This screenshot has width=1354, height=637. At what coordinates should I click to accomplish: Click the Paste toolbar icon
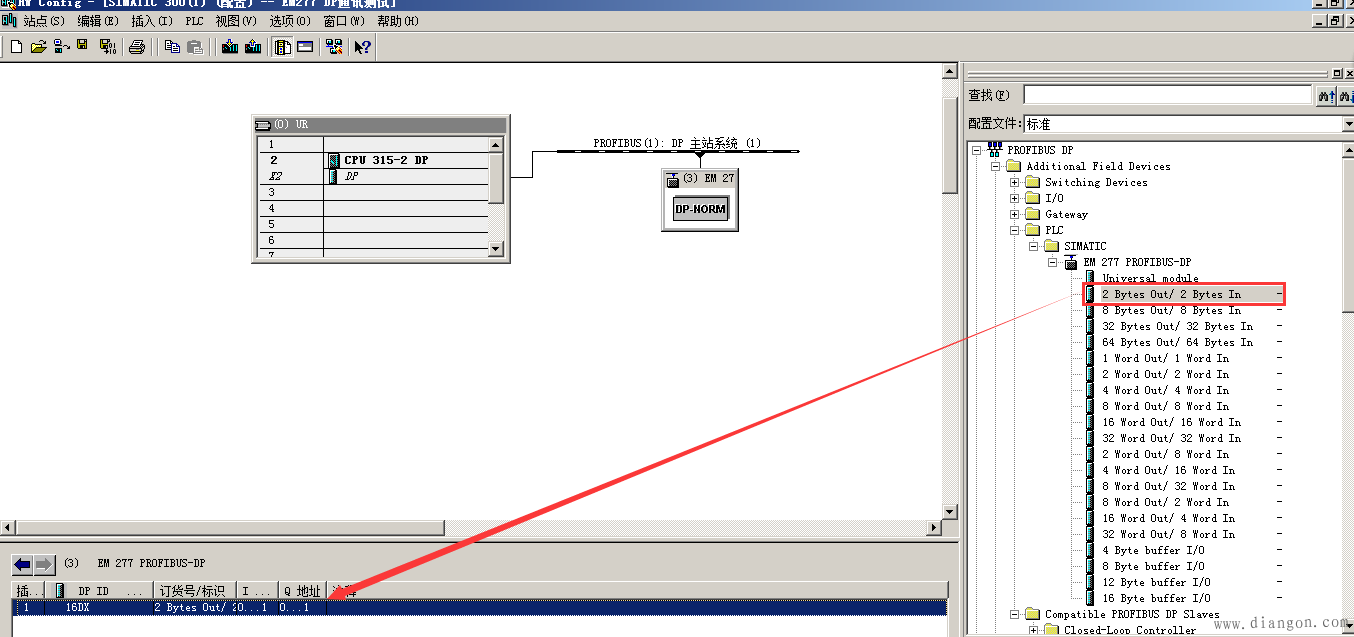pos(195,47)
